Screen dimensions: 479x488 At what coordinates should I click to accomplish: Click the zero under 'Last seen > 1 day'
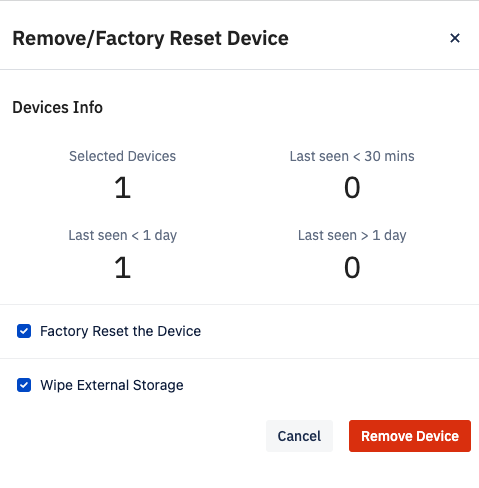[x=352, y=267]
